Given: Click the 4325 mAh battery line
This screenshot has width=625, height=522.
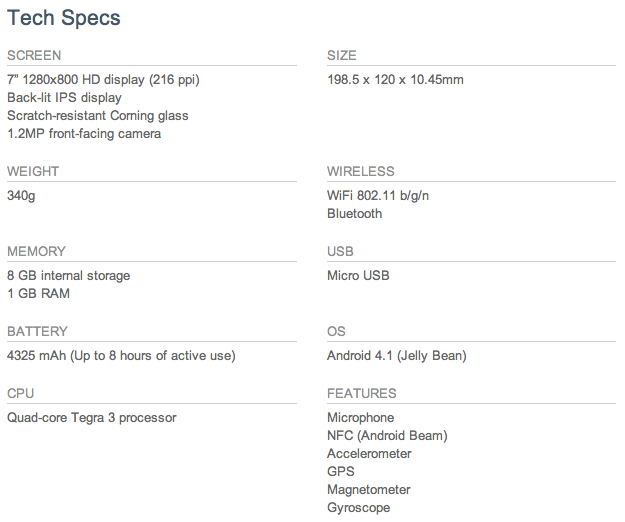Looking at the screenshot, I should pos(121,356).
